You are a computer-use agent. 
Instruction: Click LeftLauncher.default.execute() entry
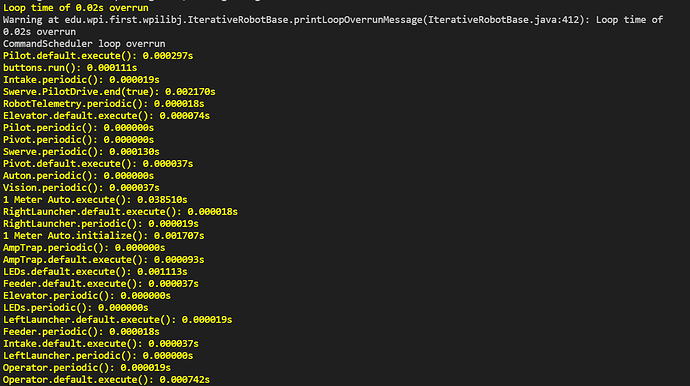117,320
